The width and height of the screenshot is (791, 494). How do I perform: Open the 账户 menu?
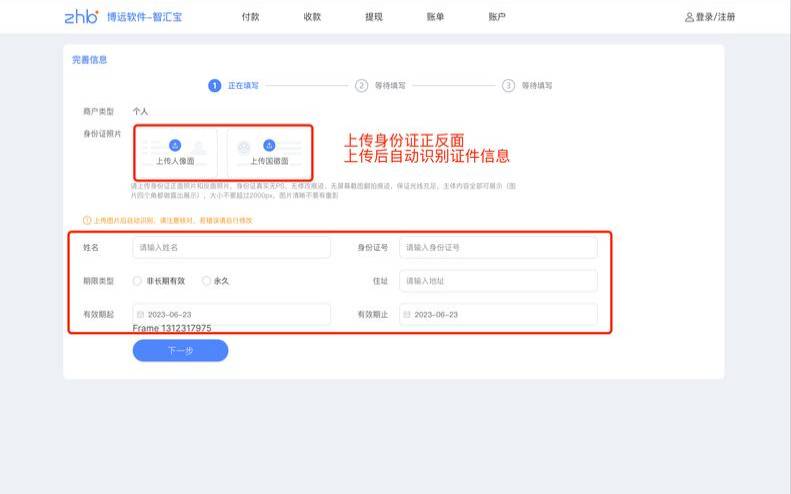click(x=497, y=17)
